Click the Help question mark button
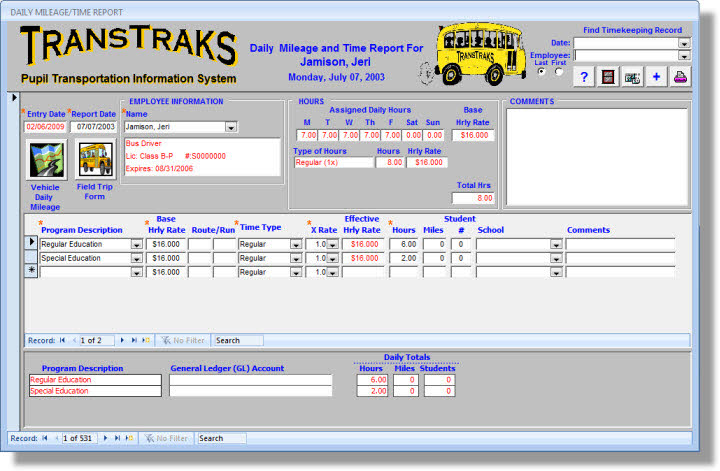This screenshot has height=471, width=720. [x=584, y=77]
